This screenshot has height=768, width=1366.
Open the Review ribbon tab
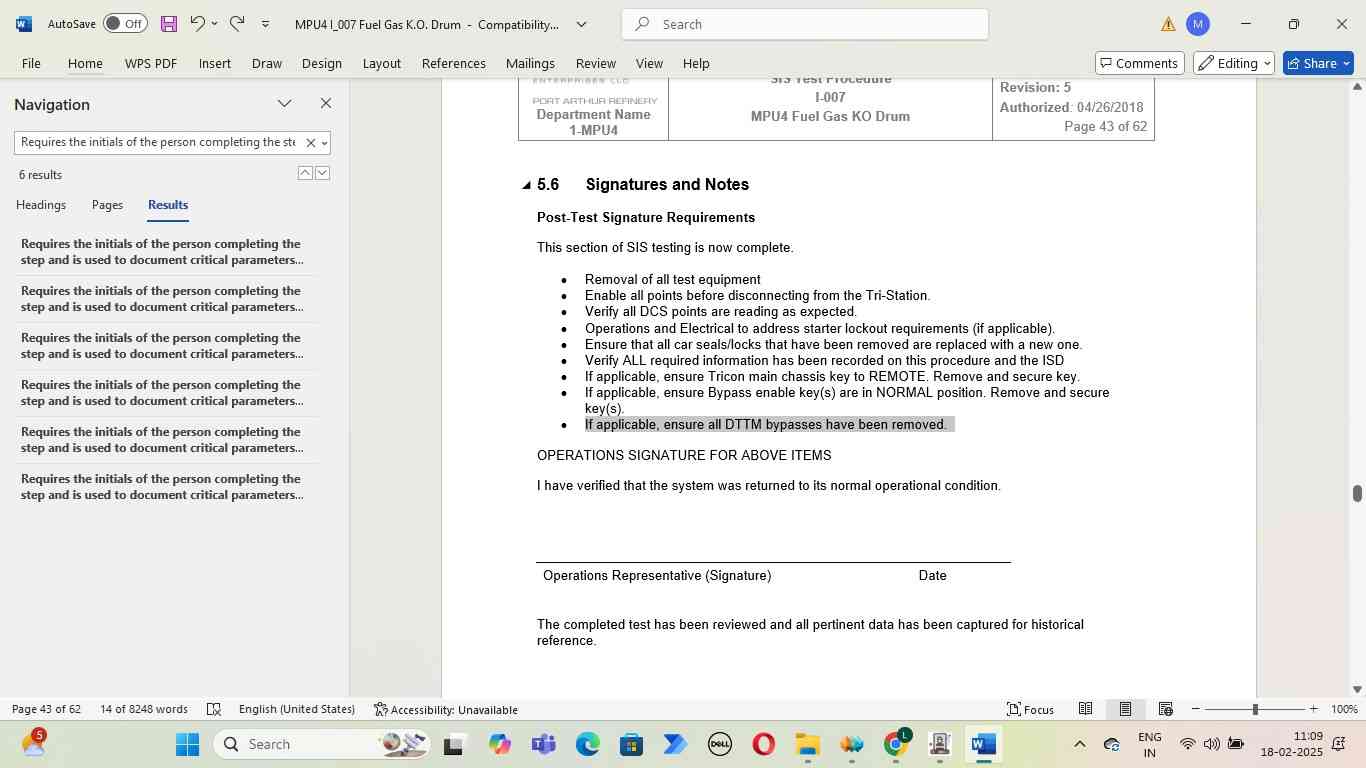pyautogui.click(x=596, y=63)
